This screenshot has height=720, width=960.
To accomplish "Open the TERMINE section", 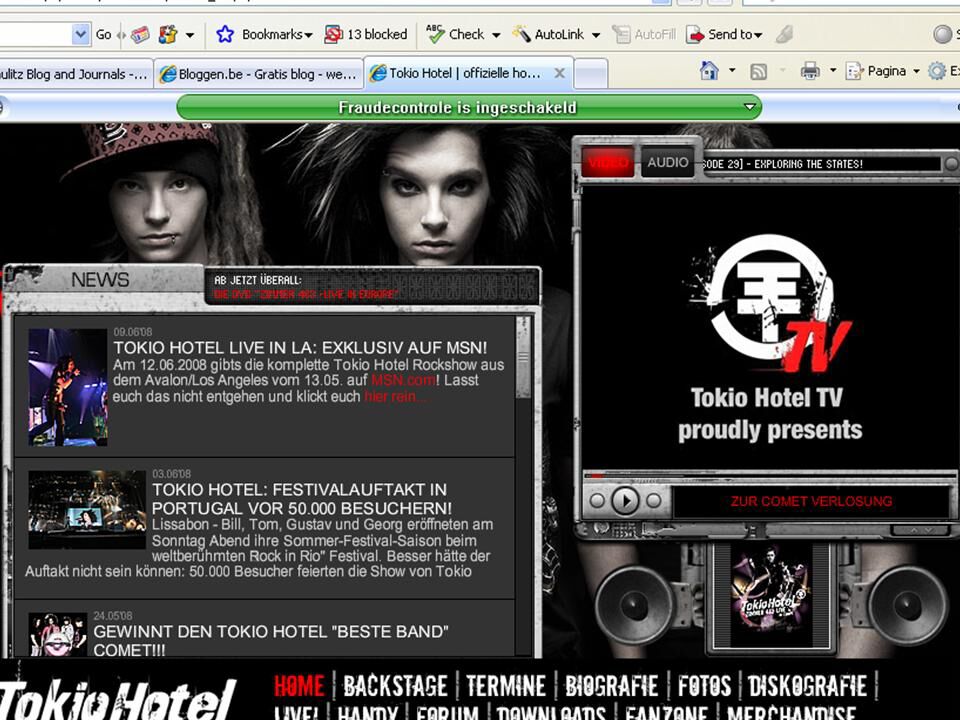I will click(506, 686).
